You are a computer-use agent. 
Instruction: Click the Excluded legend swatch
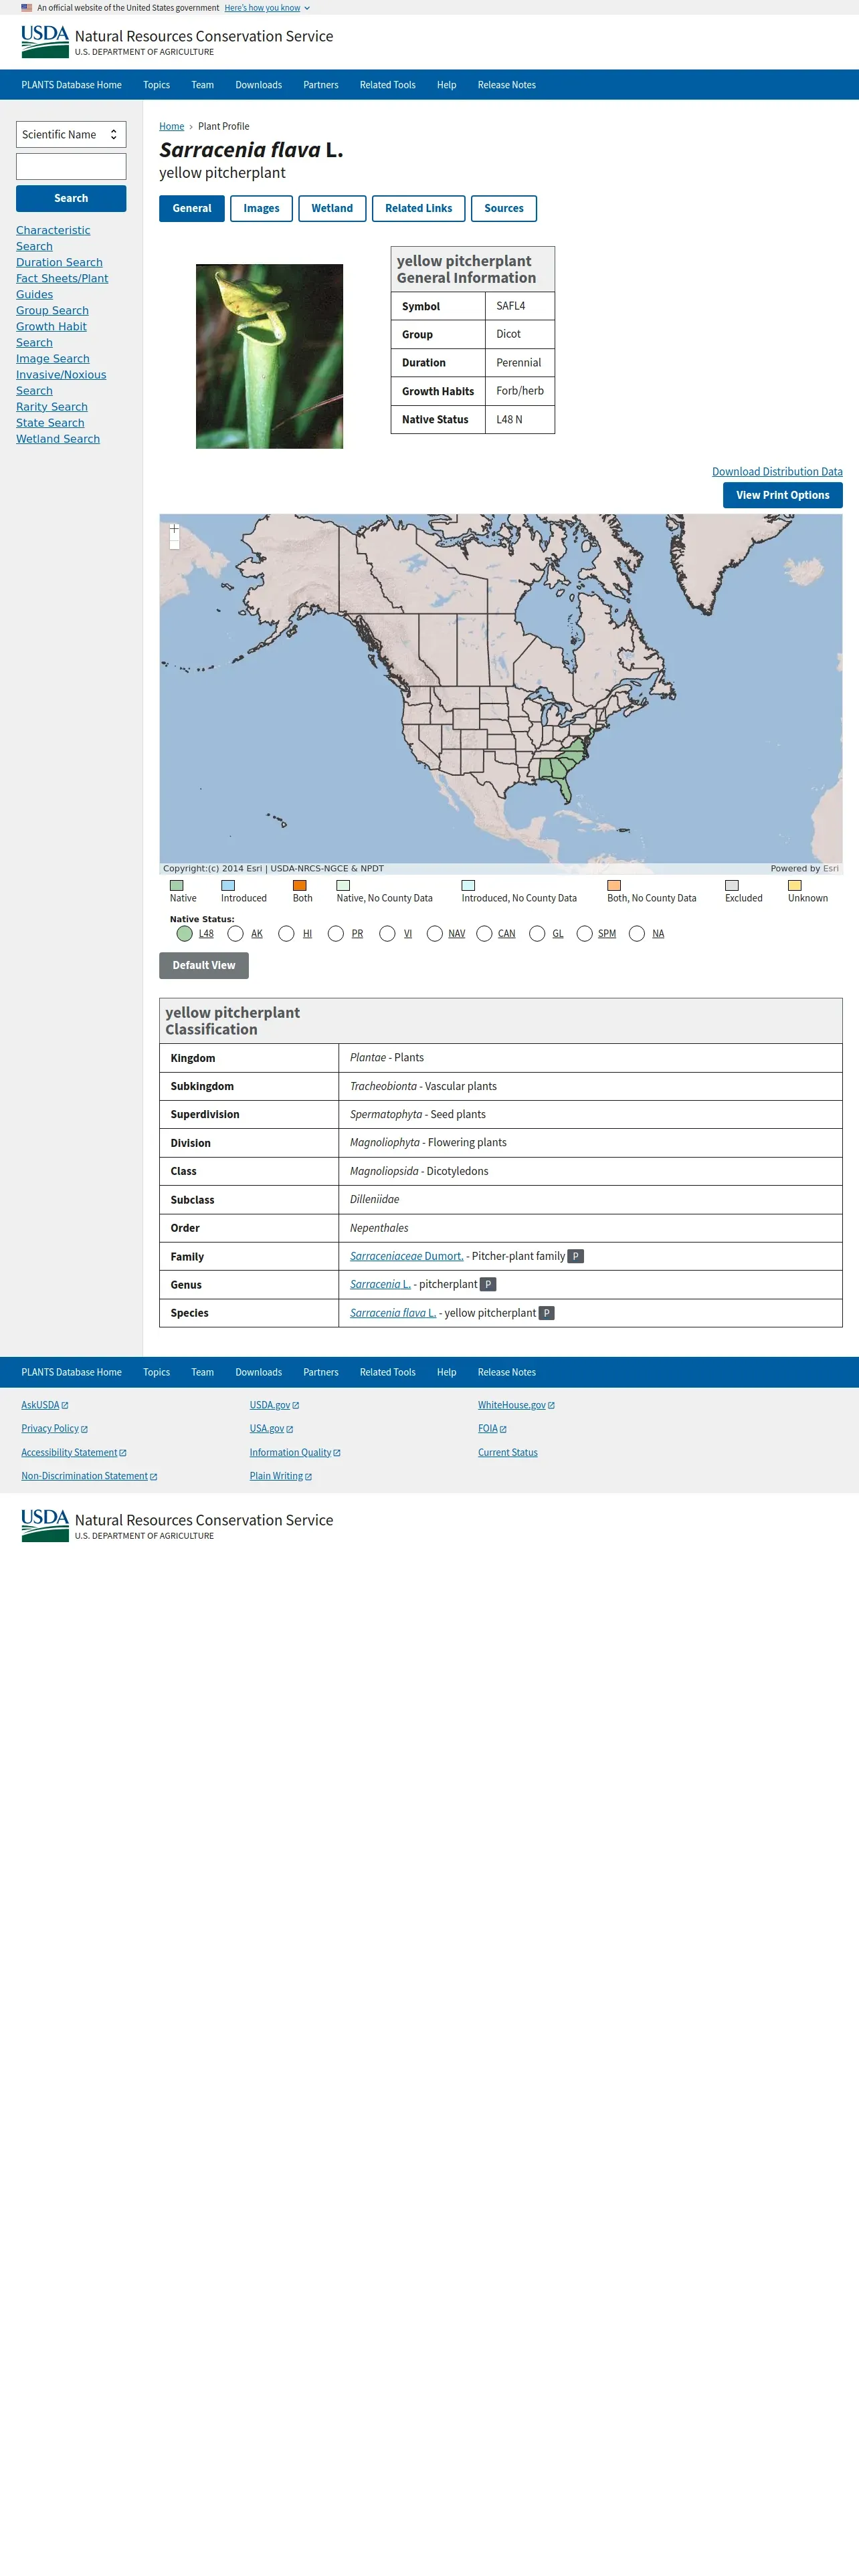[x=732, y=885]
